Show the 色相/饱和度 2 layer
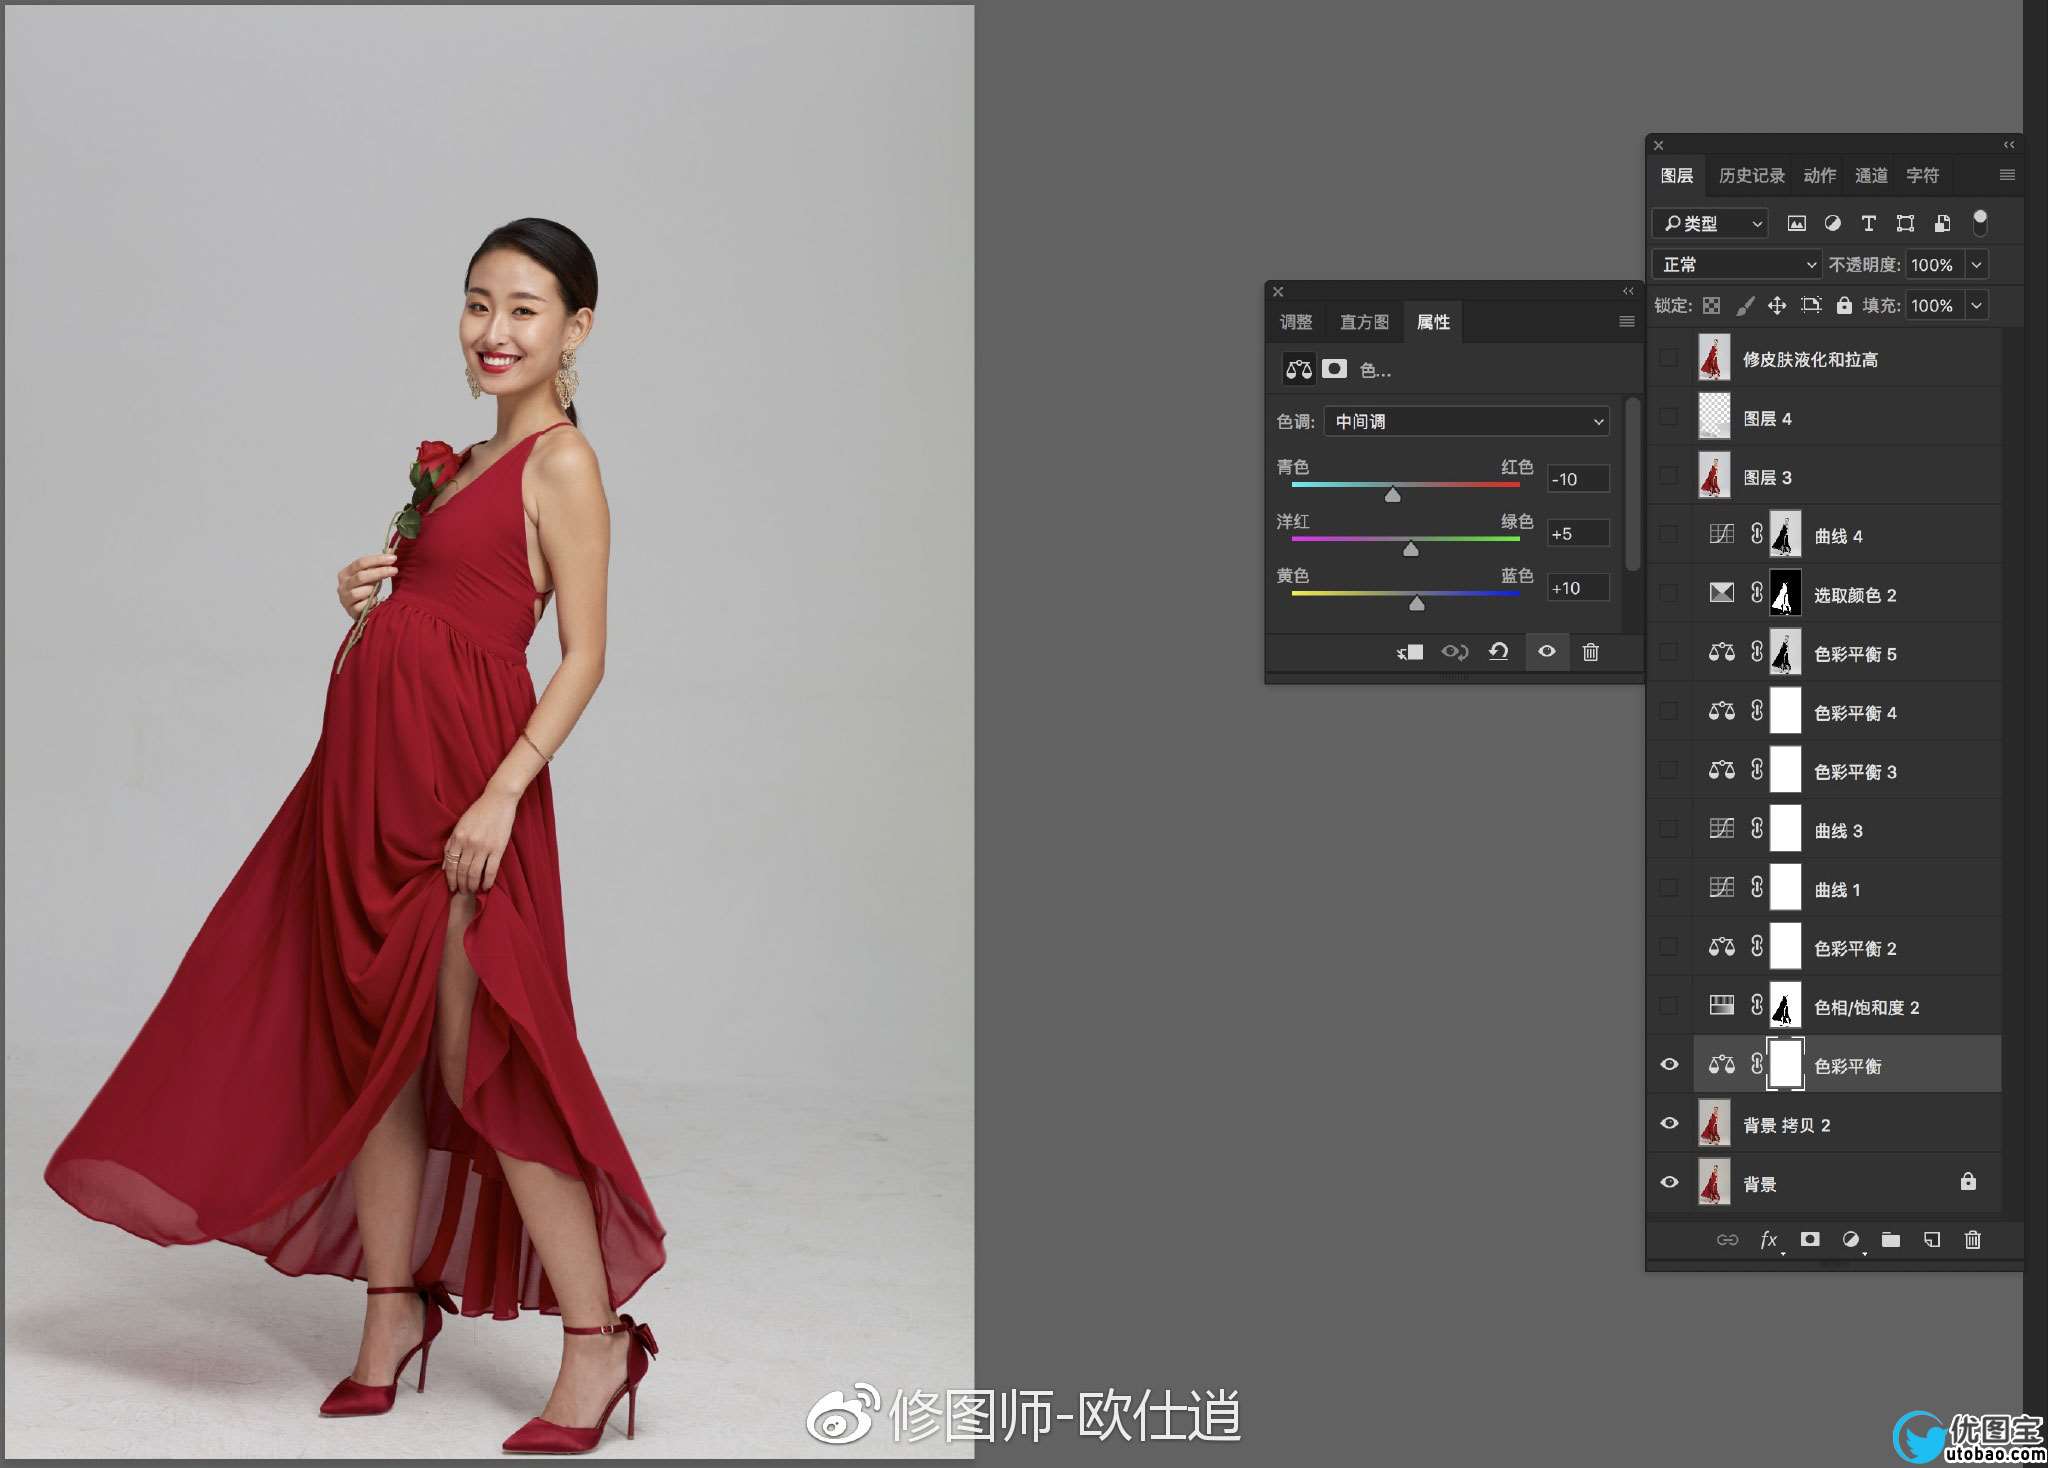The height and width of the screenshot is (1468, 2048). tap(1669, 1006)
